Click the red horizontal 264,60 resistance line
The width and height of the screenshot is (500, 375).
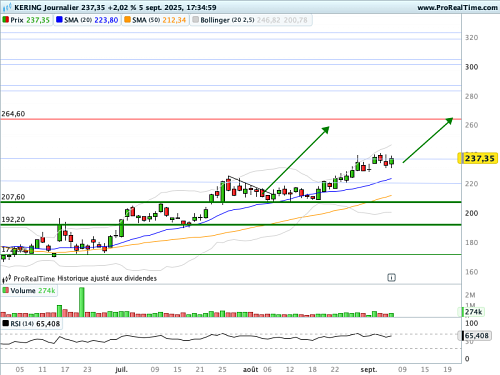pos(231,119)
